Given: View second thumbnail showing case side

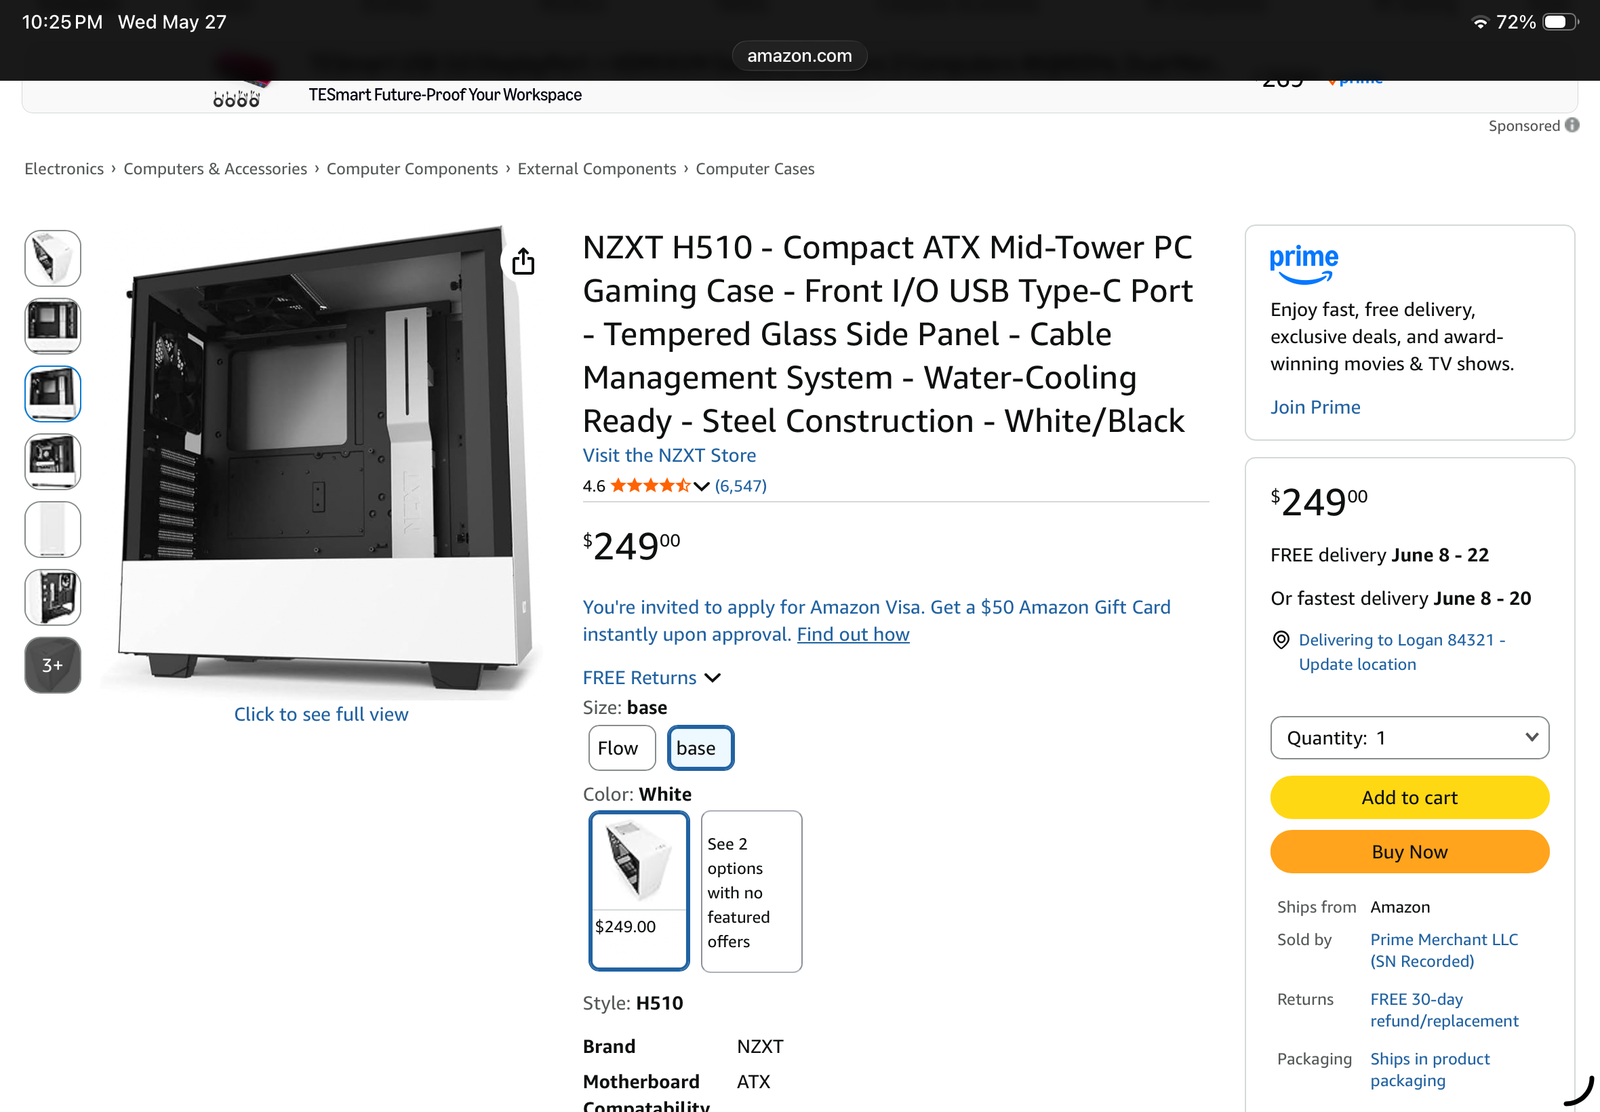Looking at the screenshot, I should click(53, 326).
